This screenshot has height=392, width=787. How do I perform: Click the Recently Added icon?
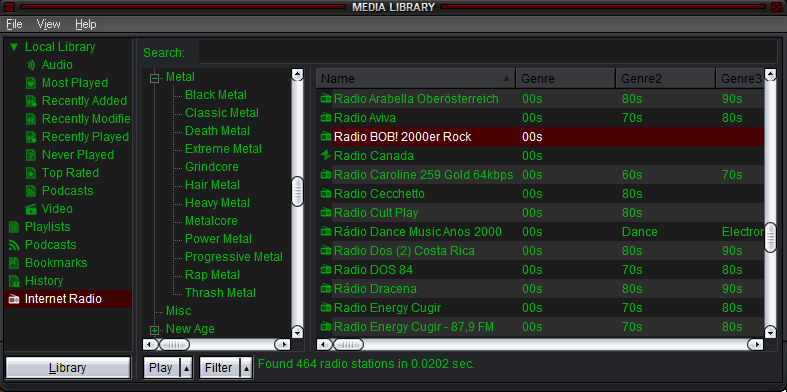tap(31, 101)
